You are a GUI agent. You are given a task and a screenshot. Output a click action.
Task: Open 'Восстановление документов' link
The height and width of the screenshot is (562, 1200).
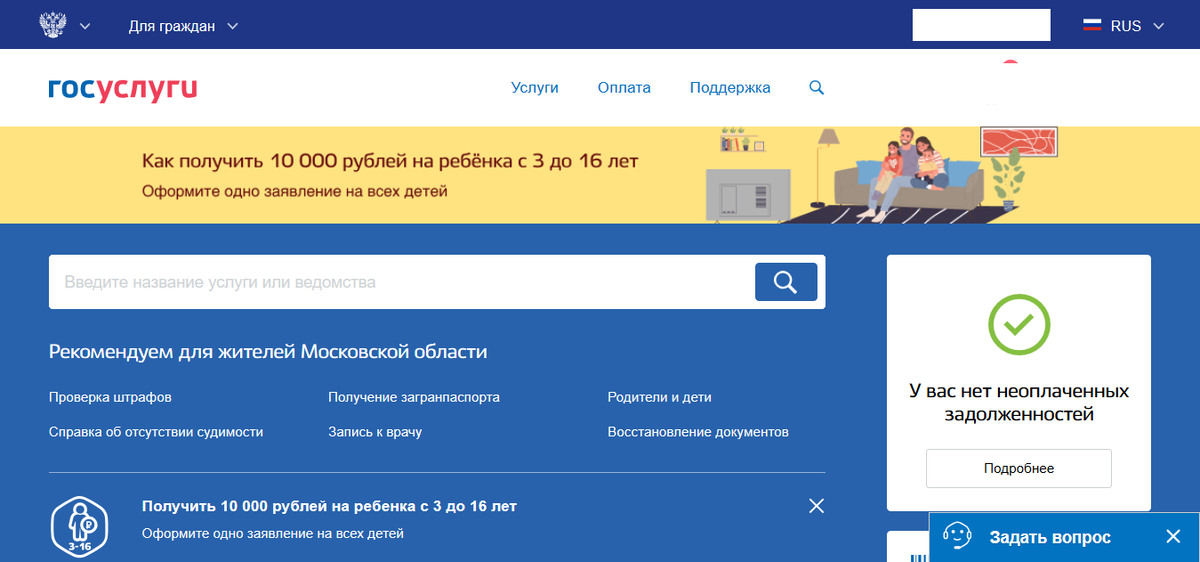click(698, 432)
